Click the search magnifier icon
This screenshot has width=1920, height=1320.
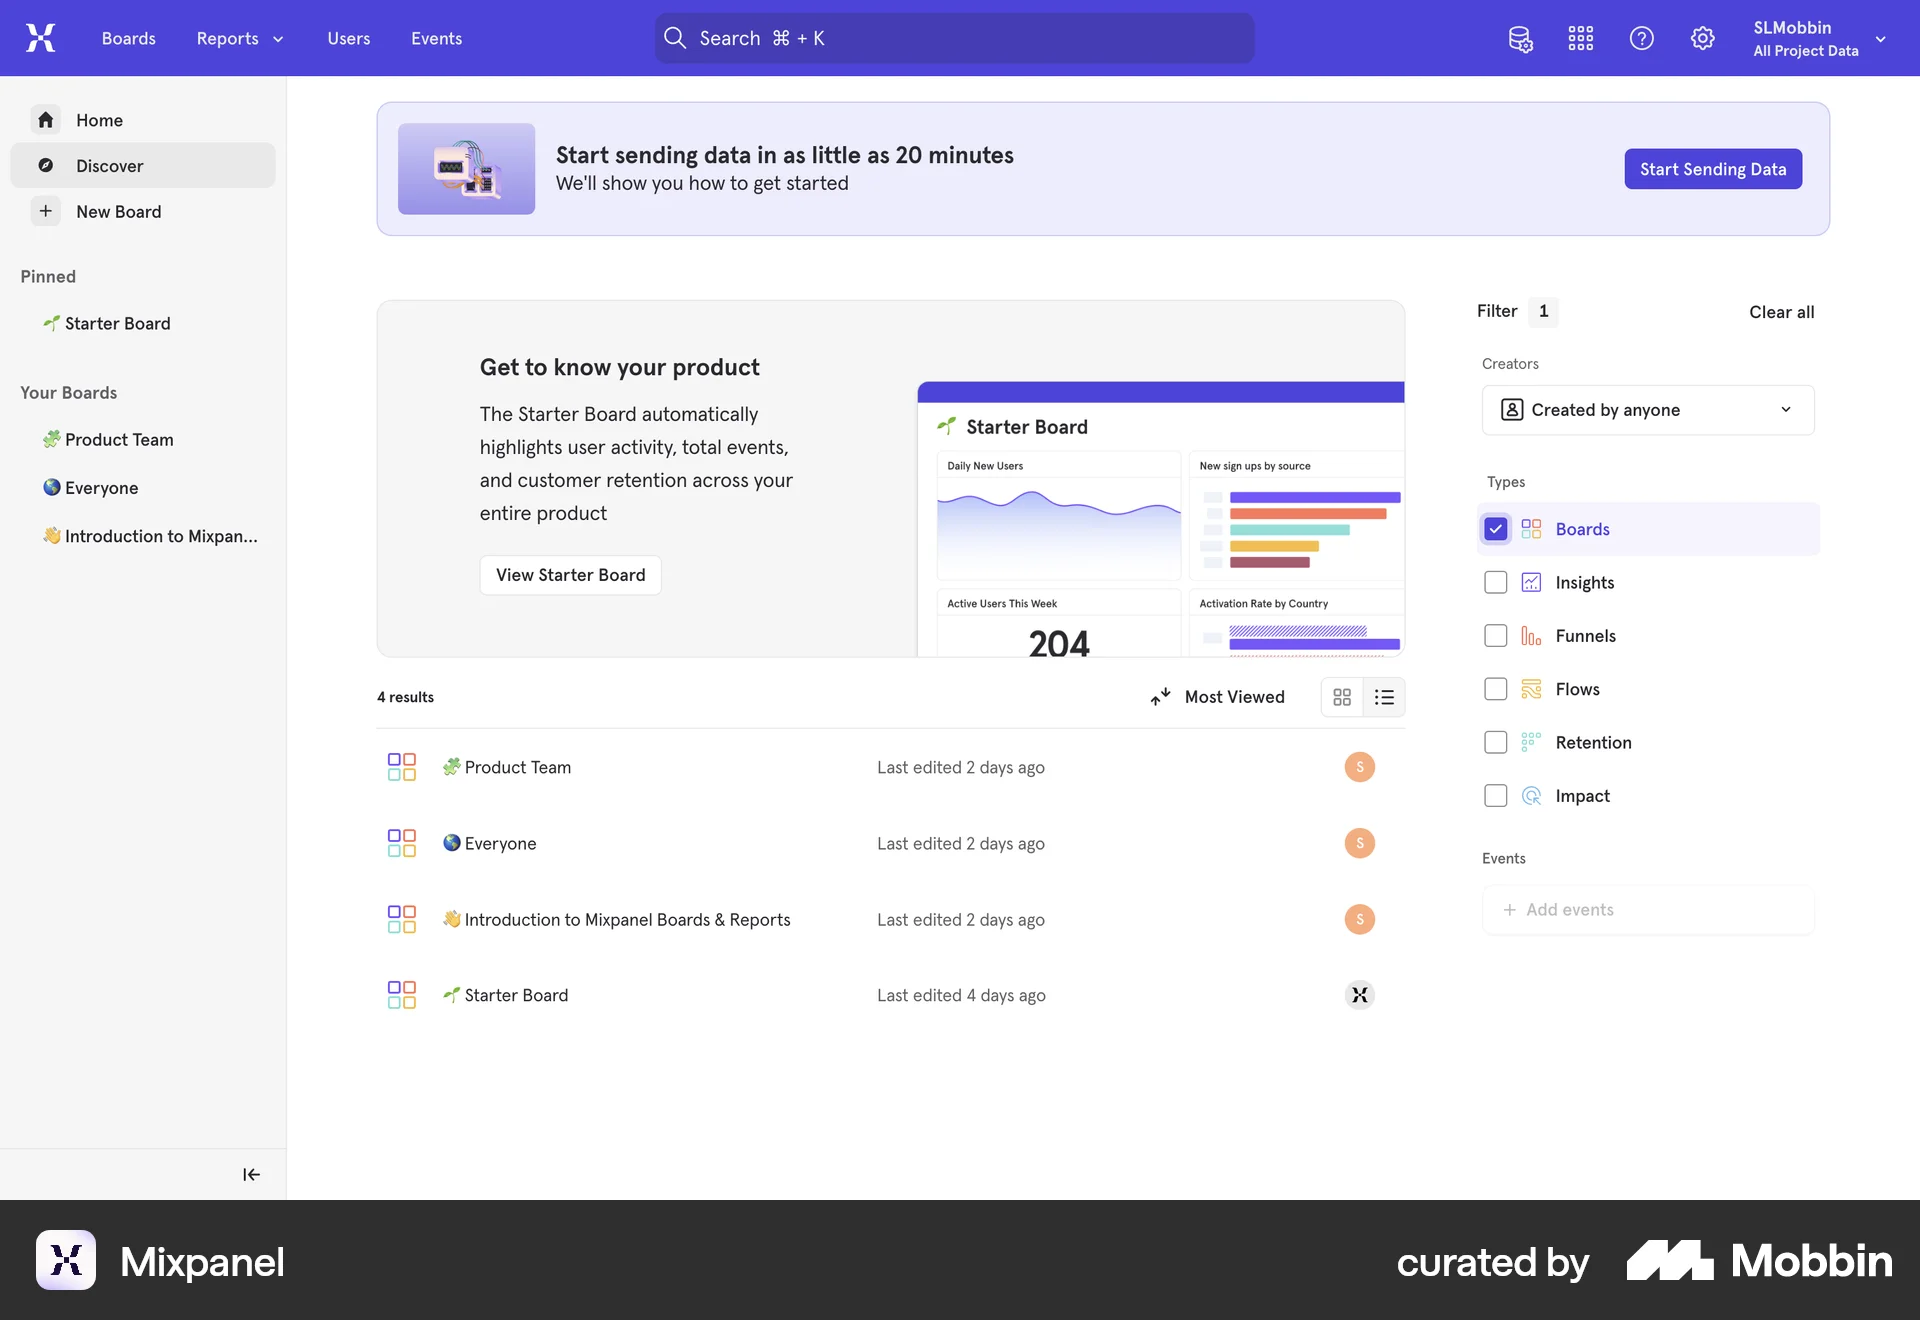(675, 38)
